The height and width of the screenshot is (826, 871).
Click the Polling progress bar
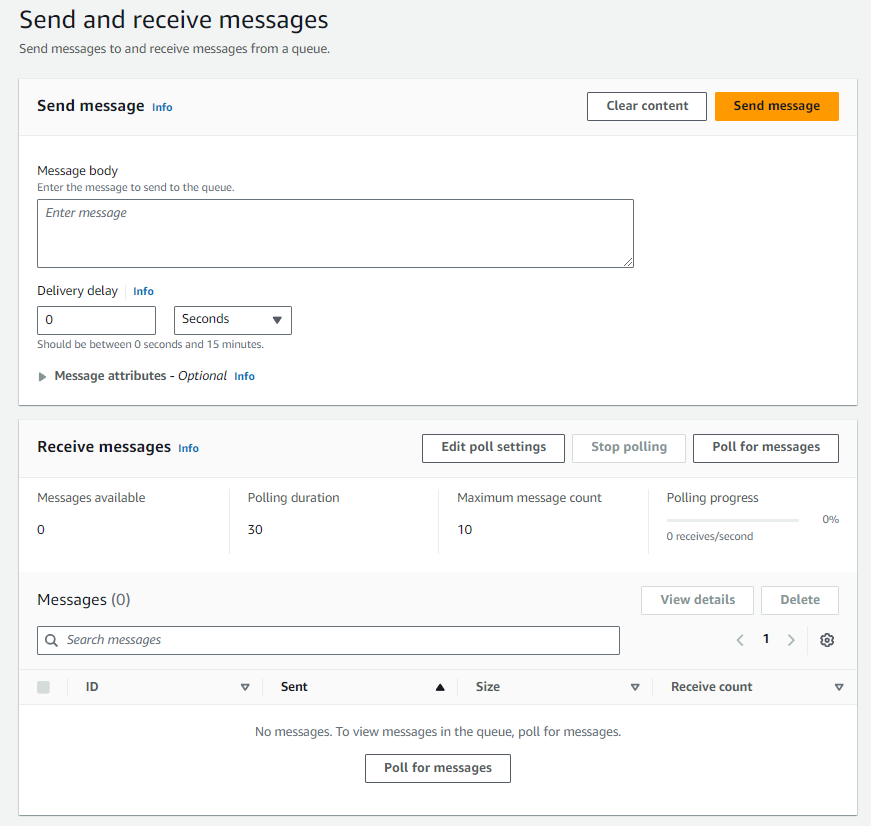[732, 519]
